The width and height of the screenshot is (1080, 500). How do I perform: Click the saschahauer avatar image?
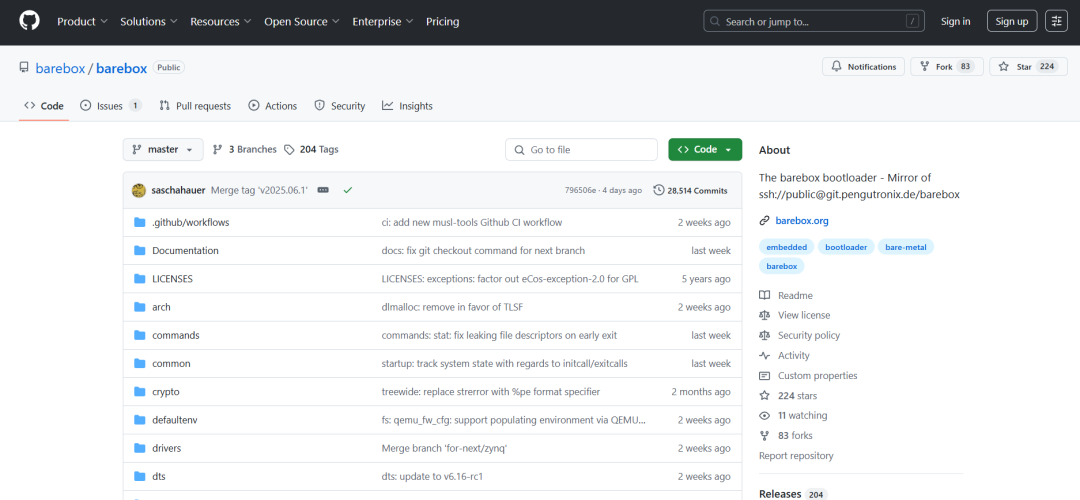pyautogui.click(x=138, y=190)
